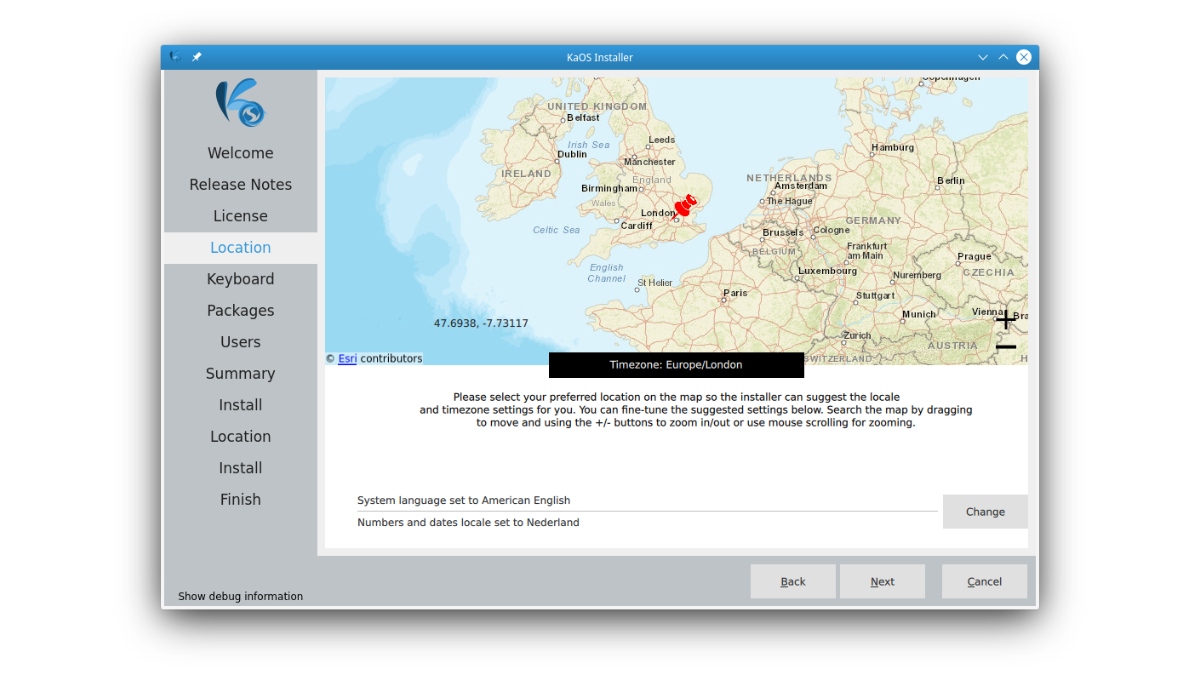Viewport: 1200px width, 675px height.
Task: Click Leeds on the map
Action: 662,140
